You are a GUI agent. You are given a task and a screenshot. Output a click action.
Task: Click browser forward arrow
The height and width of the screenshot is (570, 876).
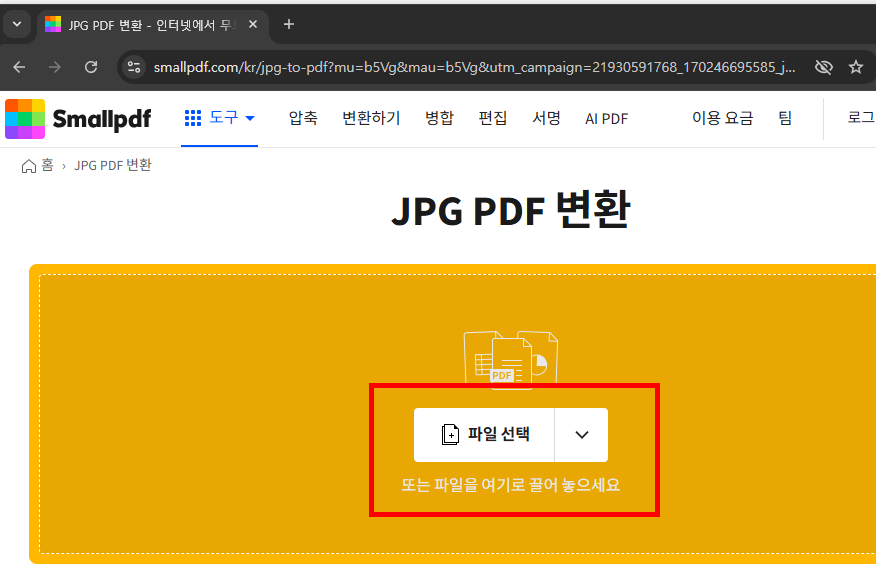tap(55, 68)
